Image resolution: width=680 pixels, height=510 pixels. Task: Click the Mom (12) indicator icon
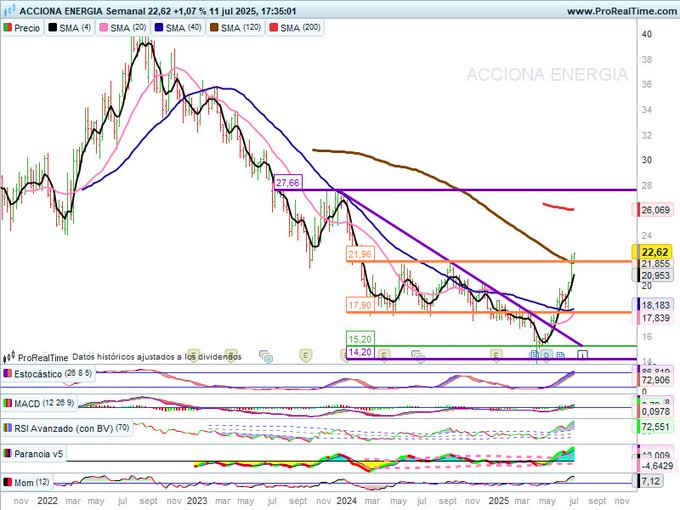click(x=7, y=482)
